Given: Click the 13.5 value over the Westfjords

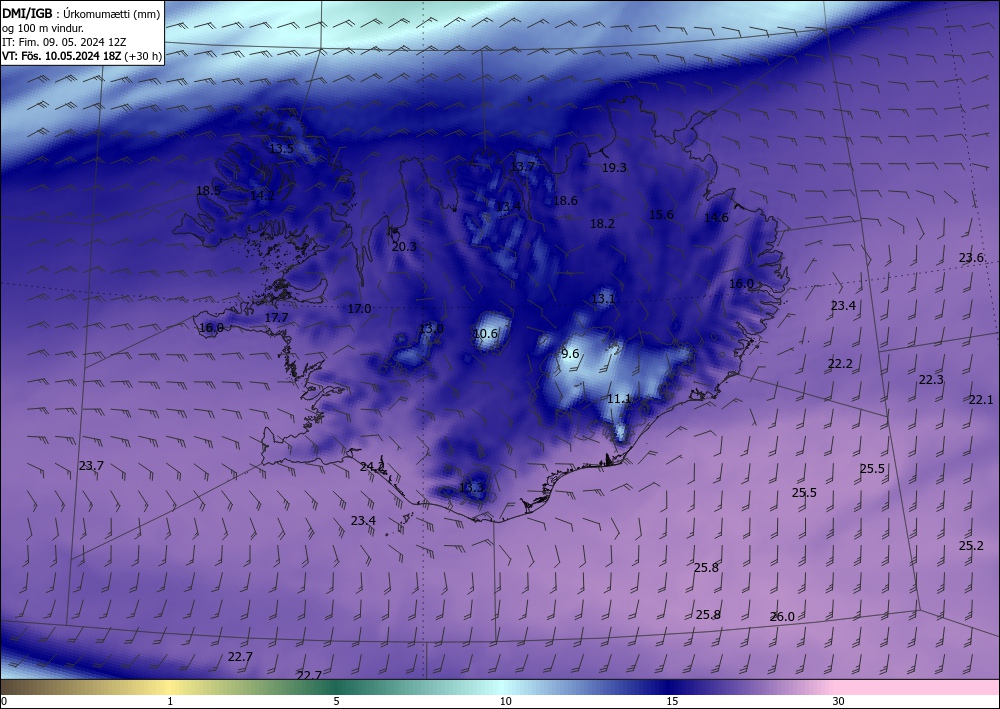Looking at the screenshot, I should (x=281, y=149).
